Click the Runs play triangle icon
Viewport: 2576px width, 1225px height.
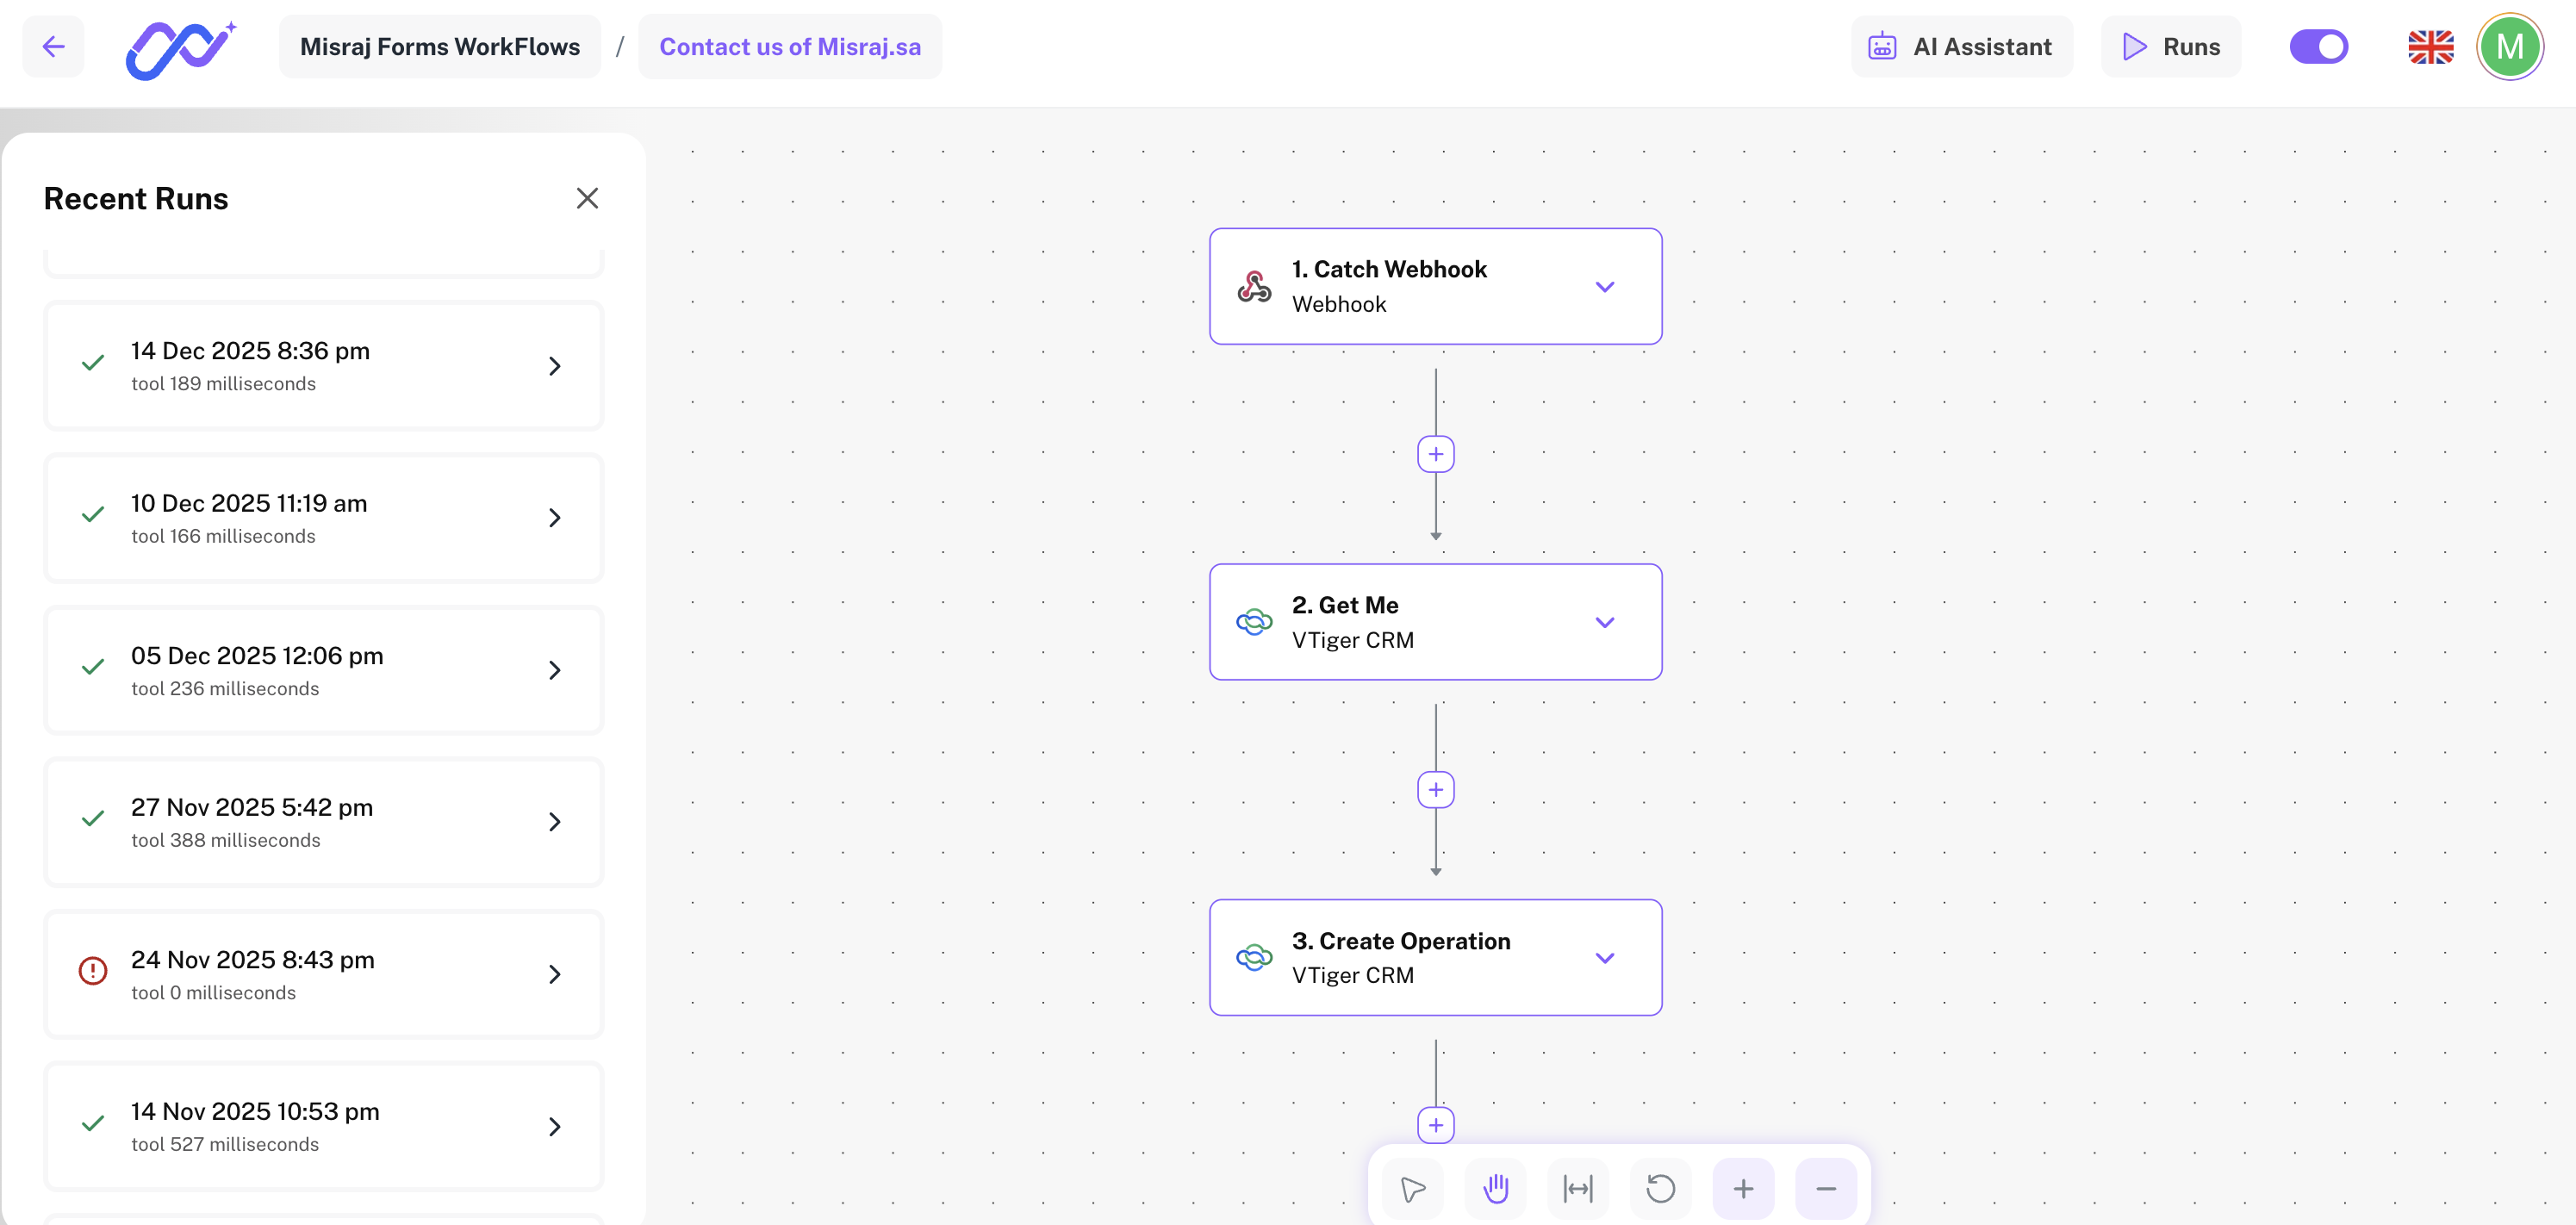tap(2134, 46)
